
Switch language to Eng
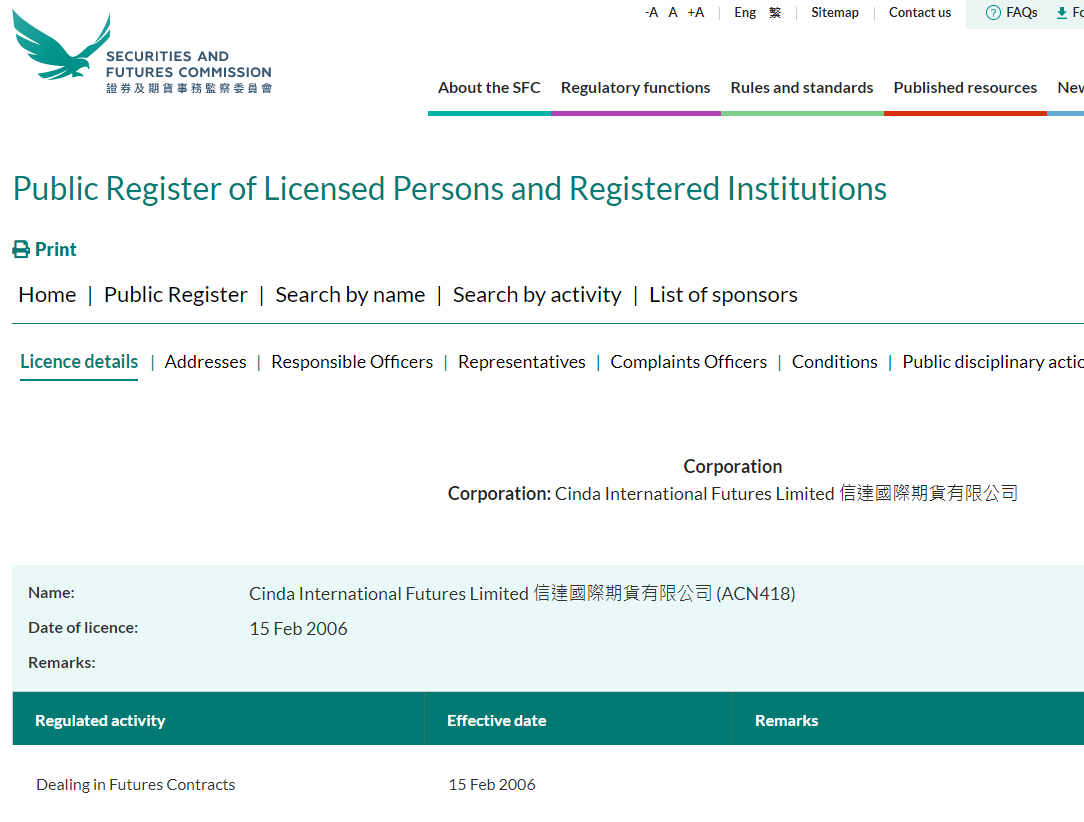(x=745, y=12)
